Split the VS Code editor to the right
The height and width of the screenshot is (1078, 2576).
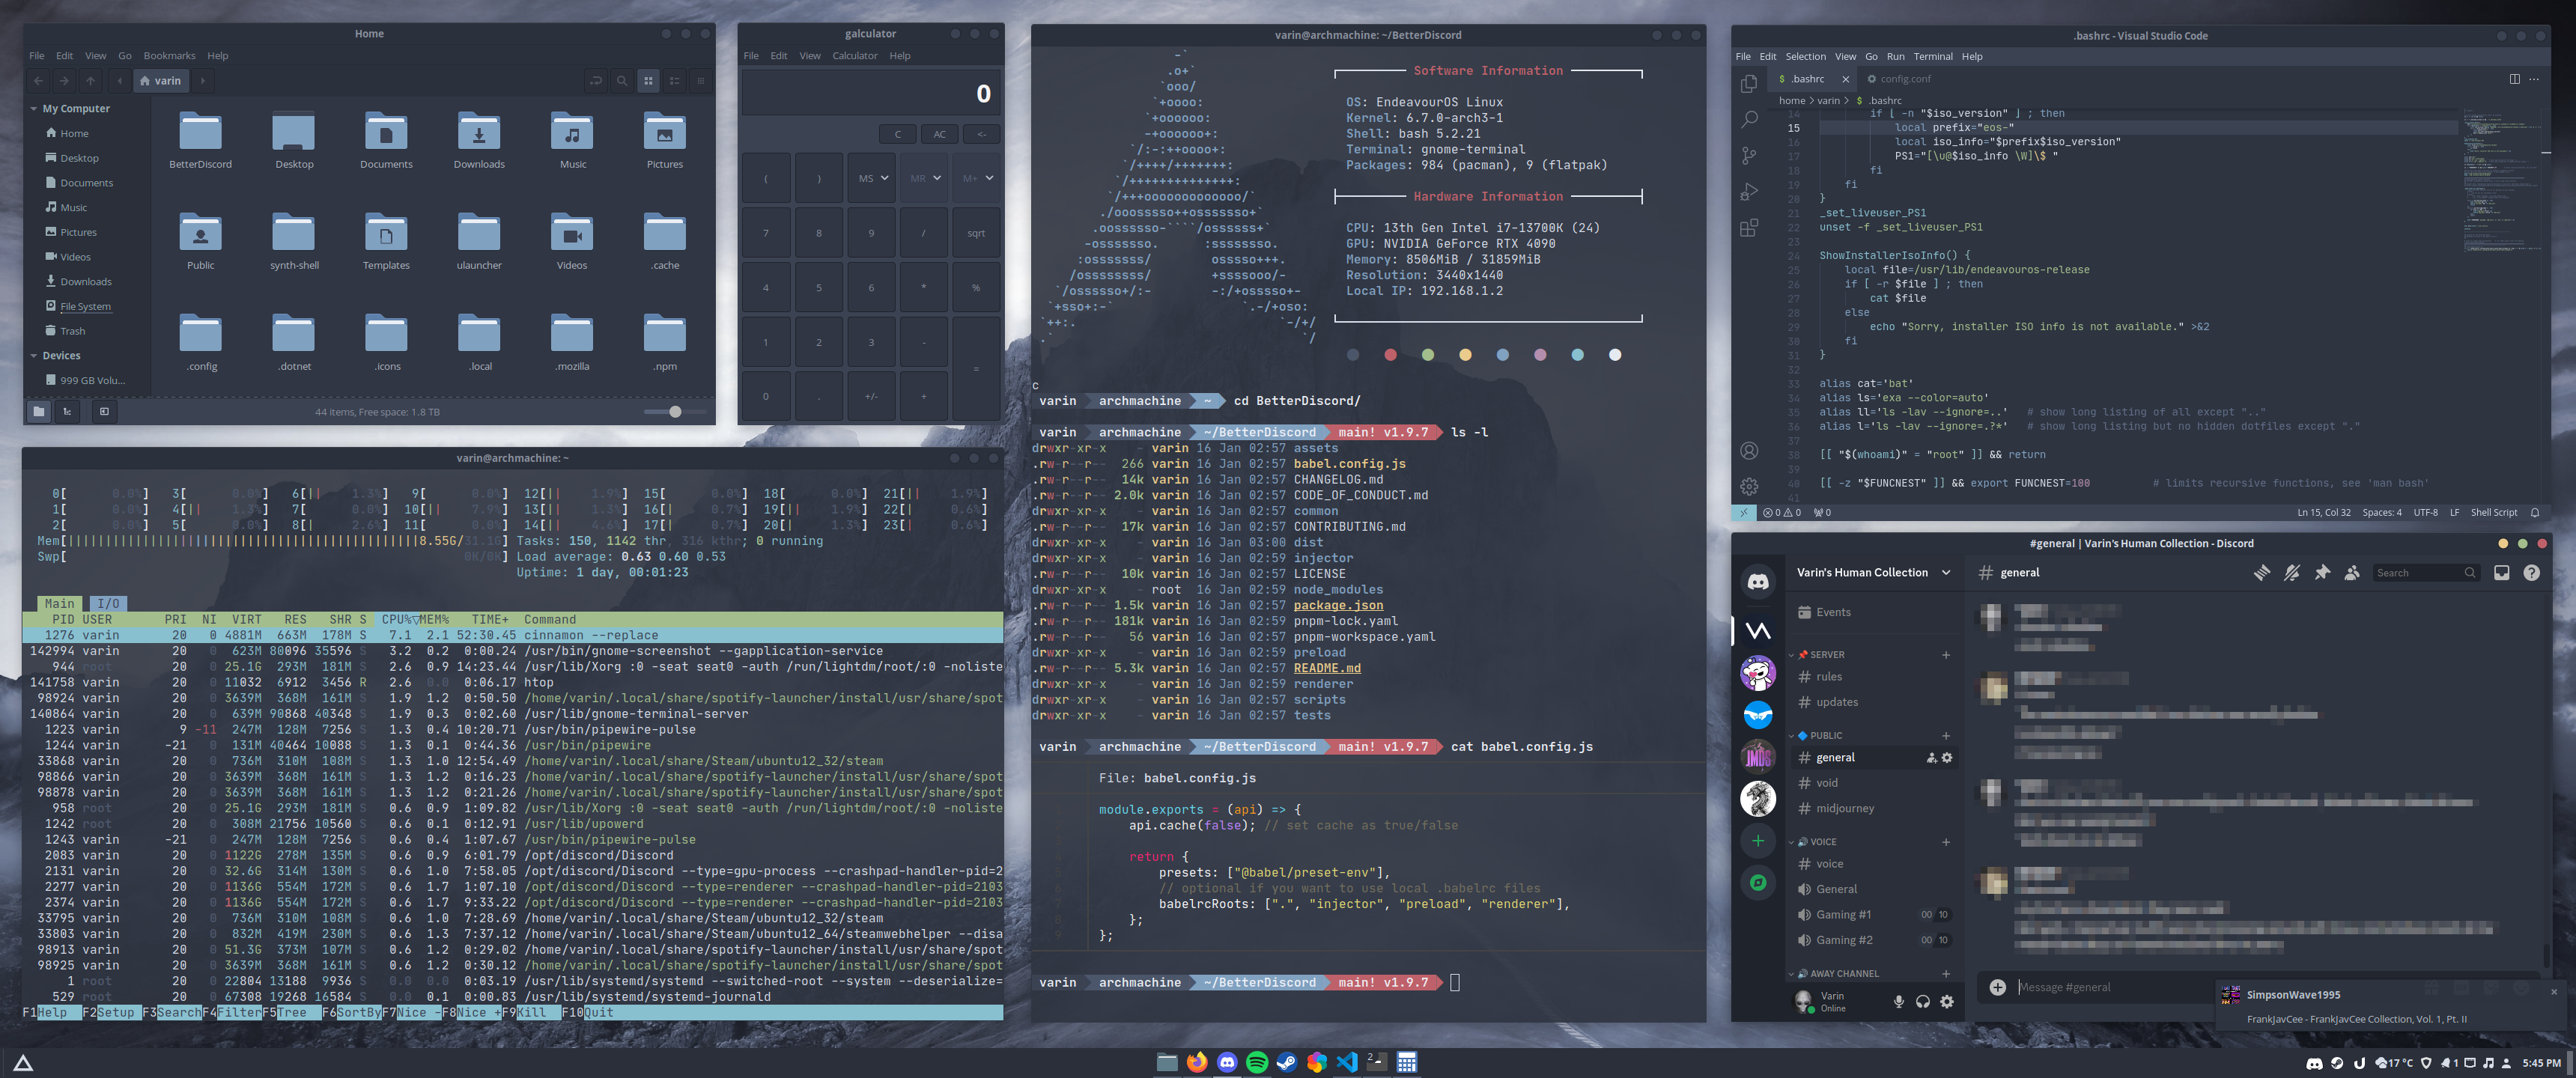(2514, 79)
